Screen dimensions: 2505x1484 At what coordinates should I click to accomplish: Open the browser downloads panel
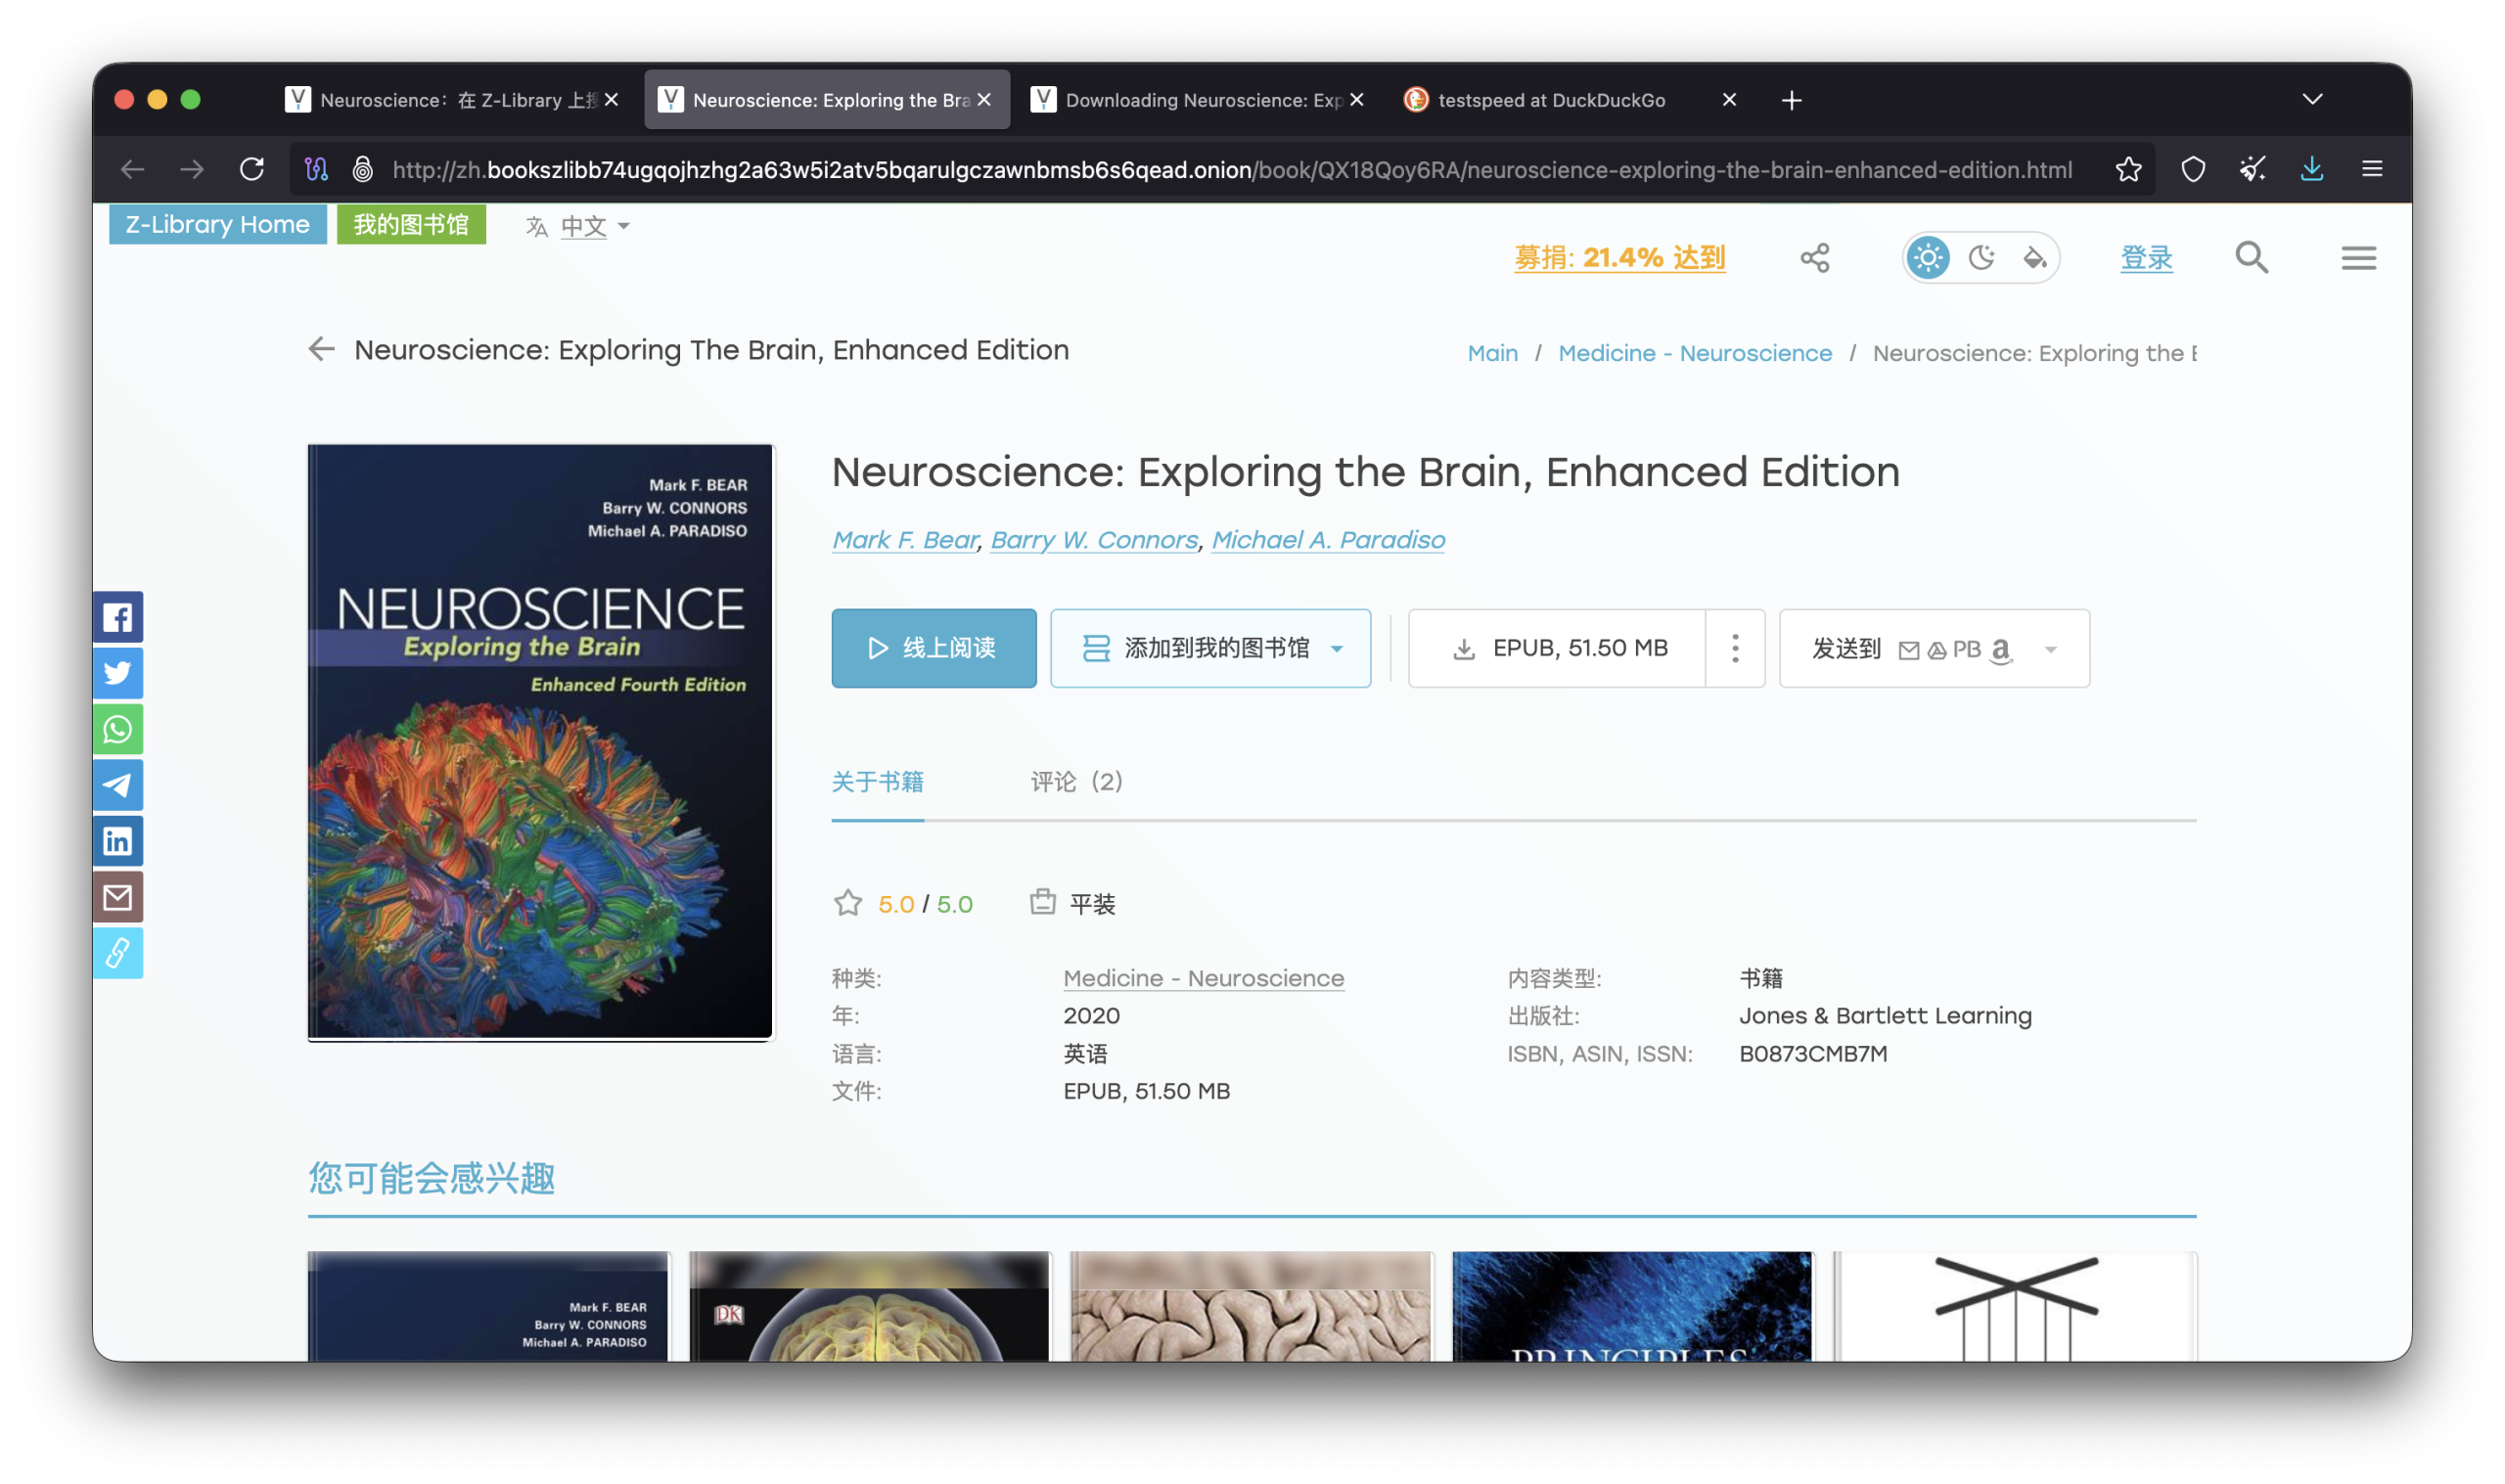2311,169
